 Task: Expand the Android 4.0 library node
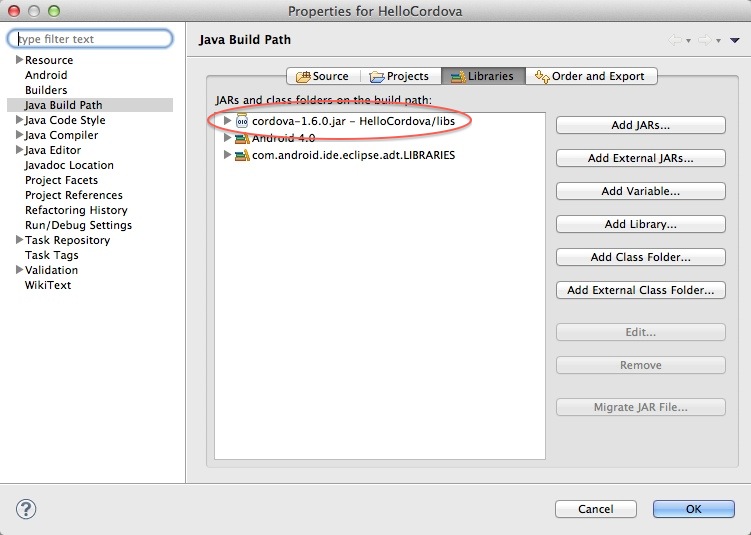pos(228,139)
